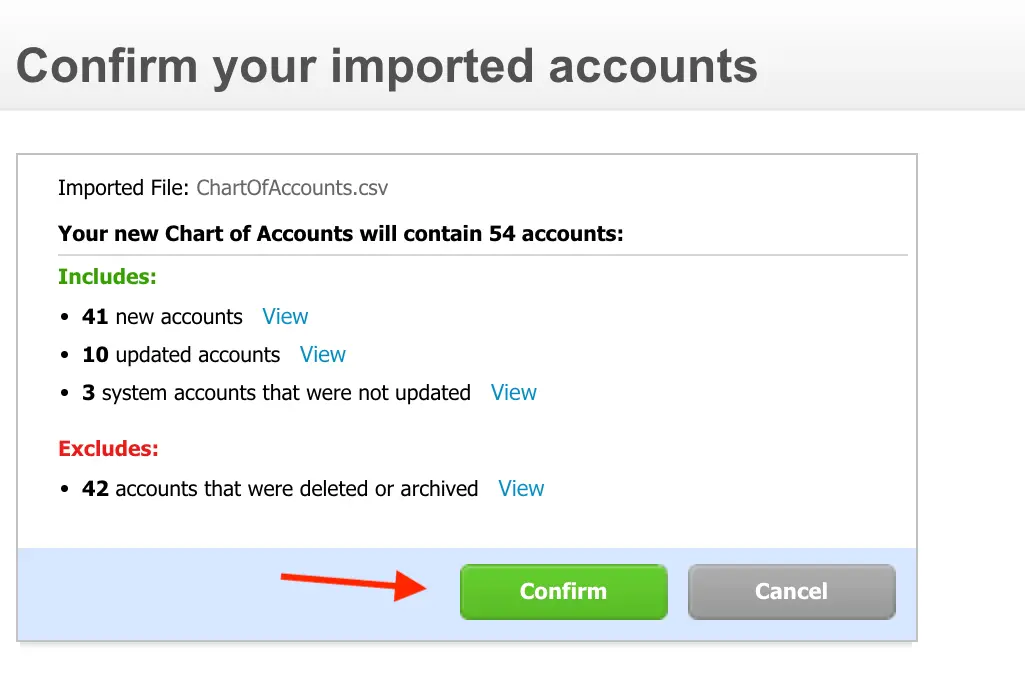Click the 41 new accounts bullet text
The width and height of the screenshot is (1025, 675).
pyautogui.click(x=162, y=316)
